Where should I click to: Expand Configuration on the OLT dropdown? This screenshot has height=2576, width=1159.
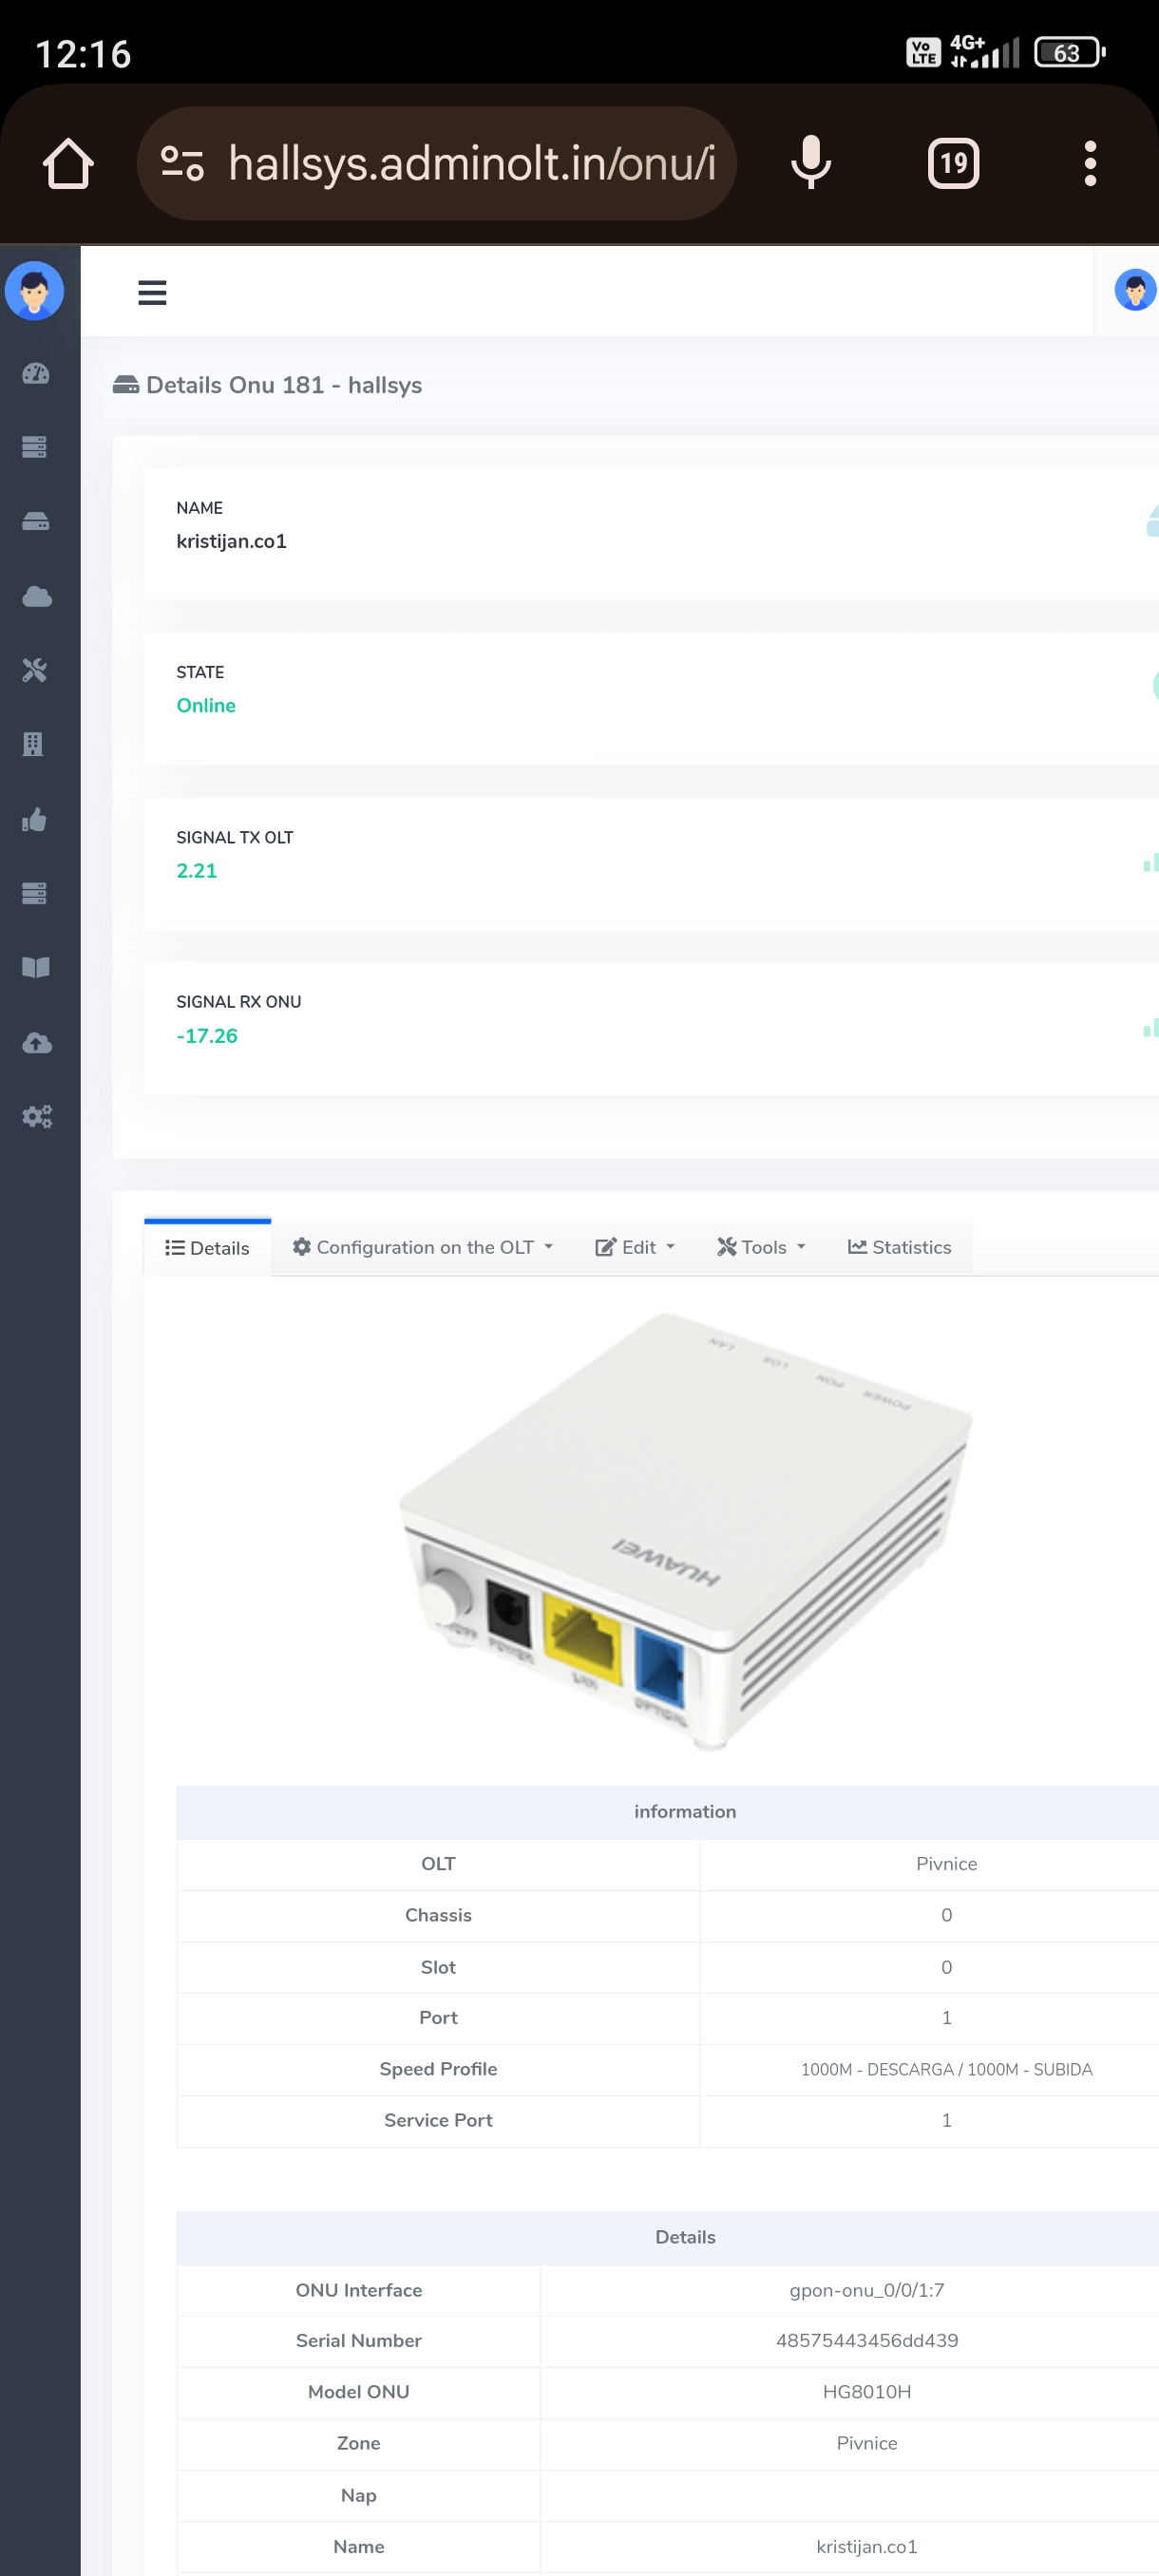click(422, 1247)
